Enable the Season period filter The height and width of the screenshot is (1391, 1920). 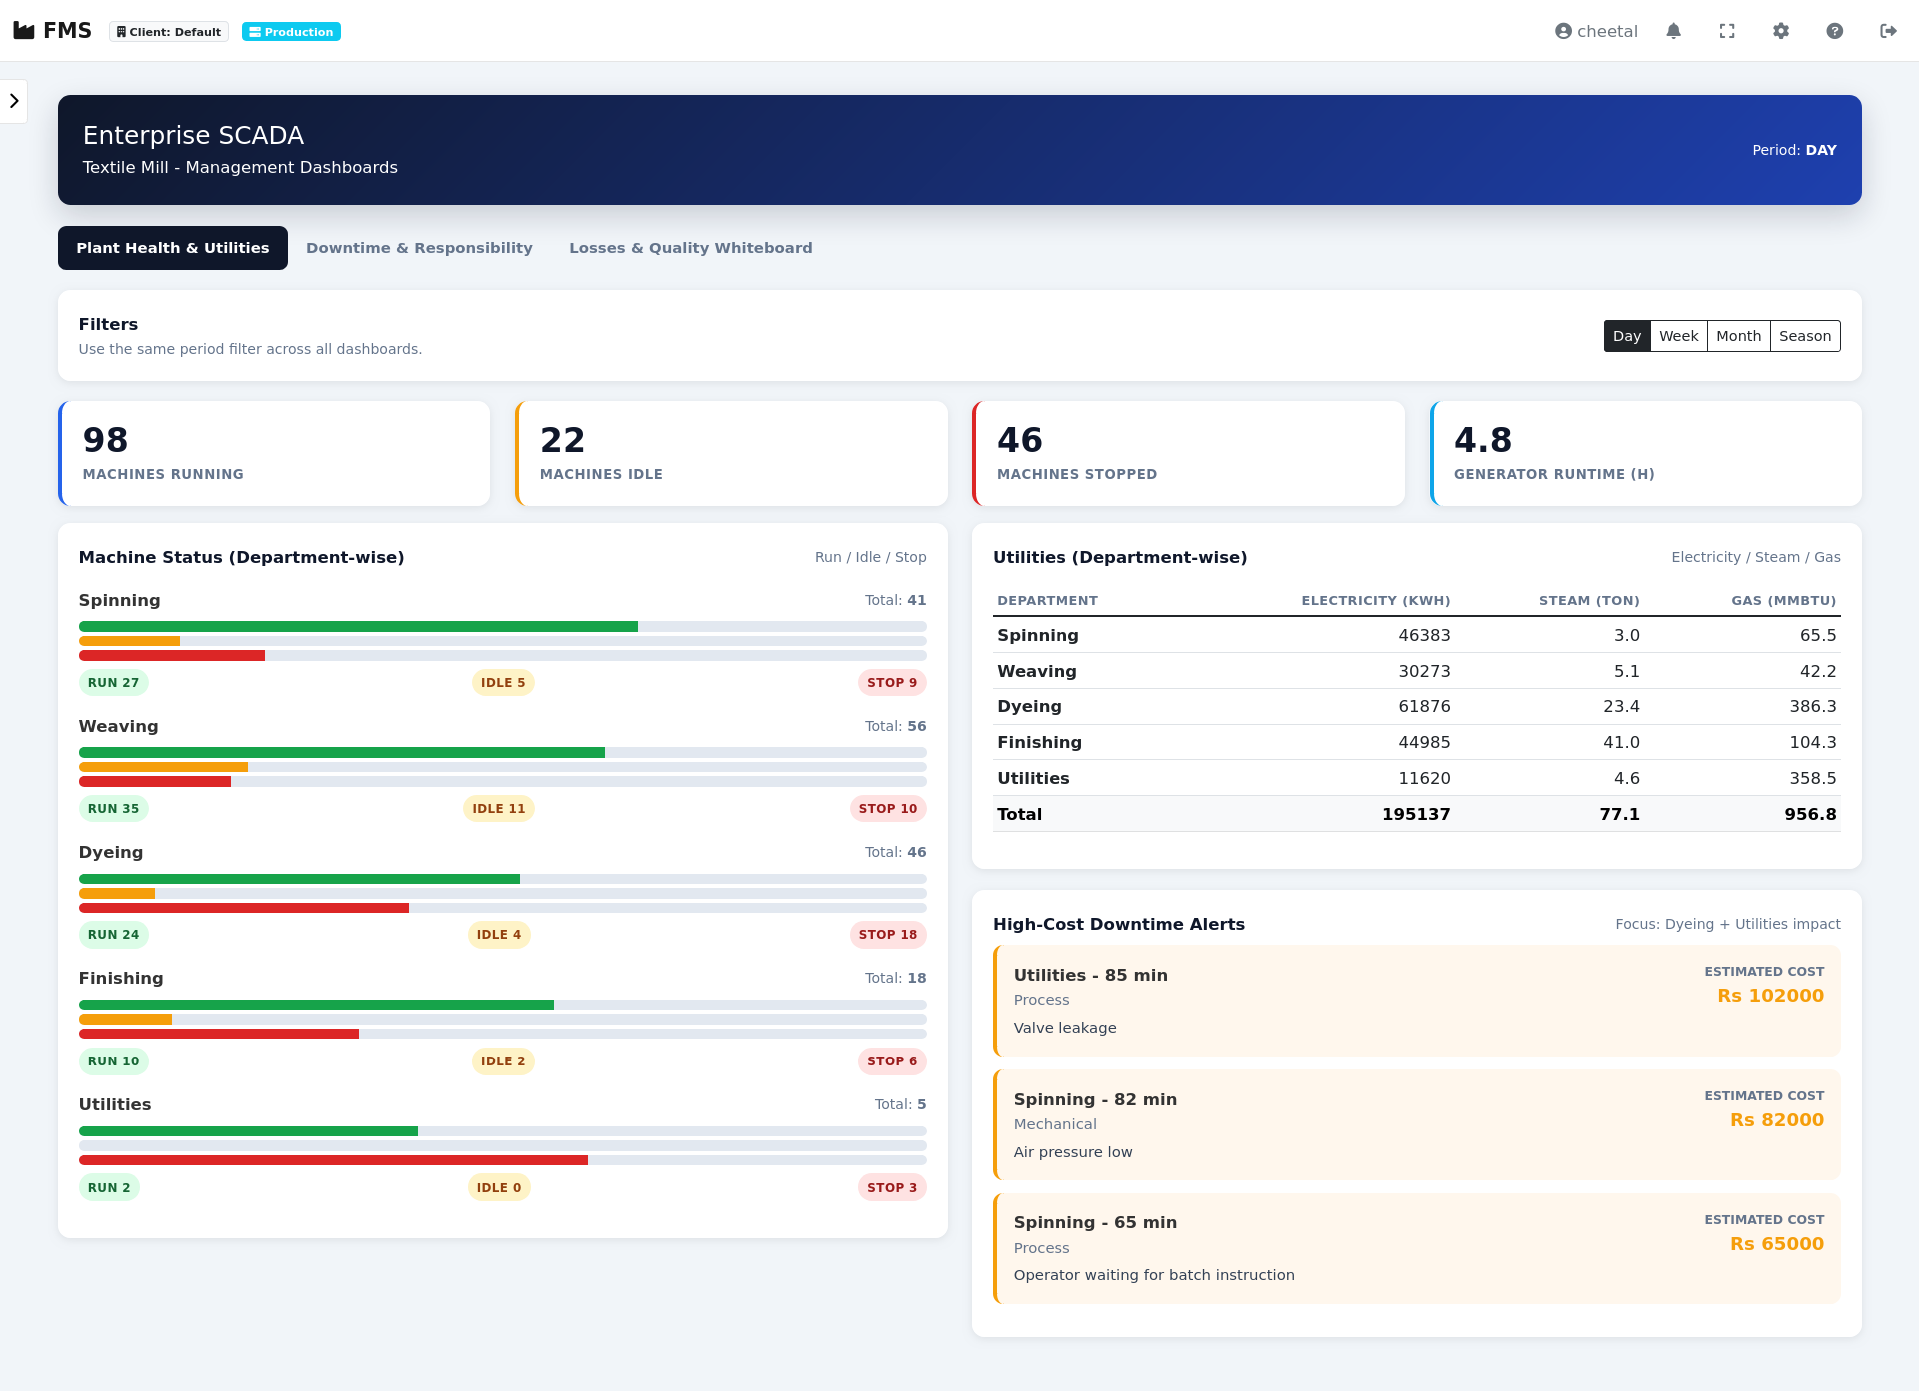1804,336
